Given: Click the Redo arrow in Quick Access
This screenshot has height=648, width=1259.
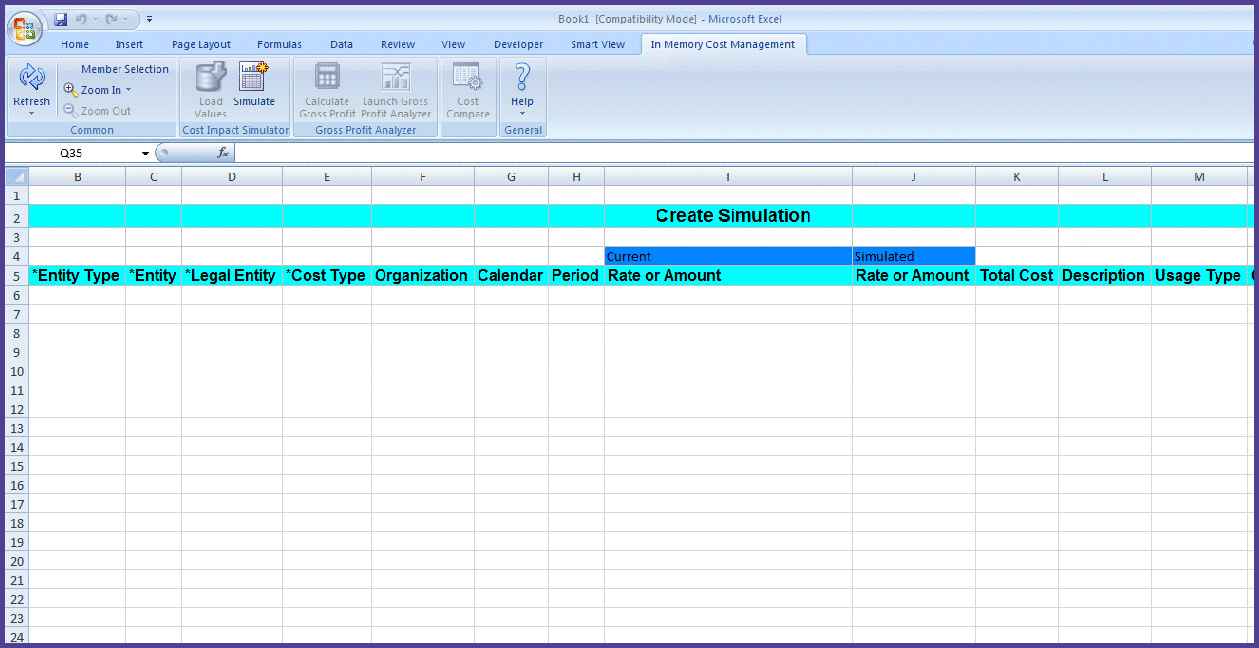Looking at the screenshot, I should 111,19.
